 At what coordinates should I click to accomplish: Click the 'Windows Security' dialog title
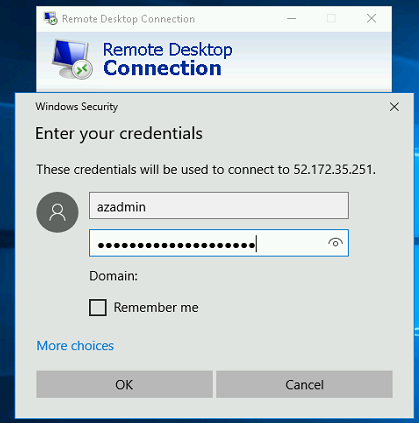[77, 107]
